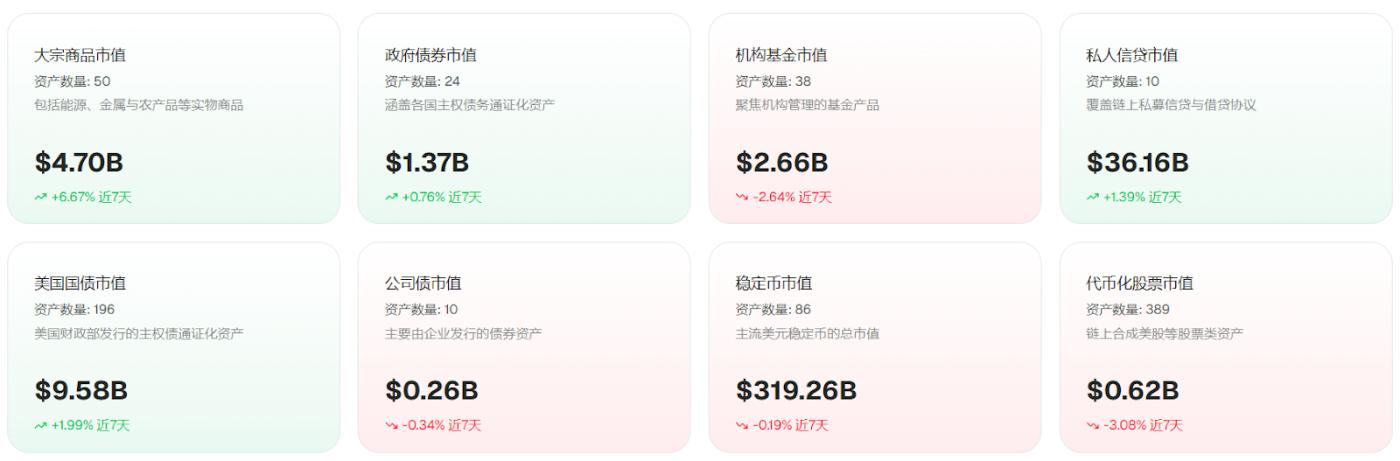The image size is (1400, 461).
Task: Select the 机构基金市值 heading
Action: 781,56
